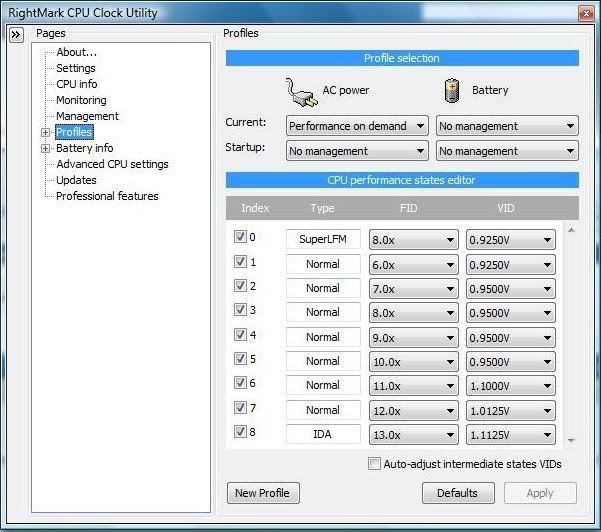The image size is (601, 532).
Task: Open the 0.9500V VID dropdown for index 4
Action: coord(511,338)
